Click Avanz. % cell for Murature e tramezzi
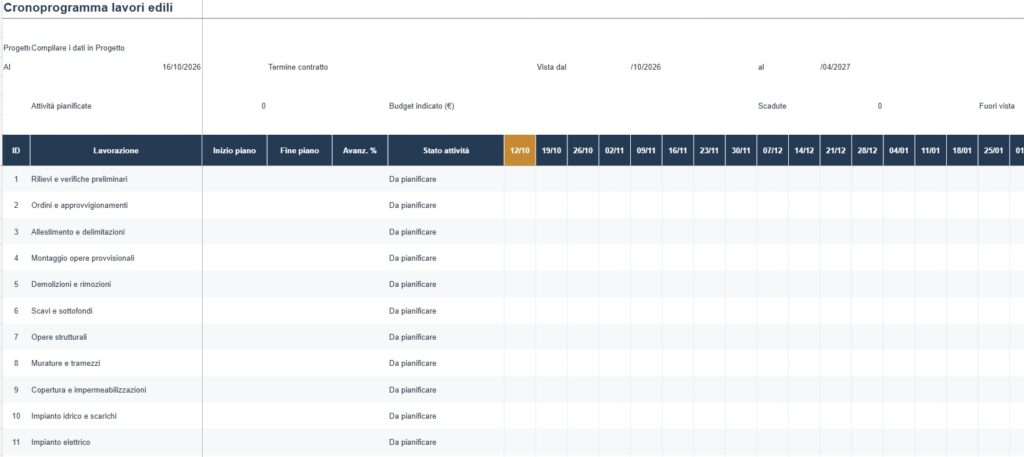Screen dimensions: 1024x457 click(x=360, y=363)
